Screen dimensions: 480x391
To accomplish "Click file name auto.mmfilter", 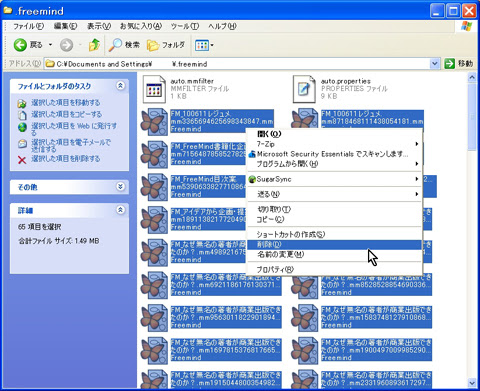I will (x=192, y=81).
